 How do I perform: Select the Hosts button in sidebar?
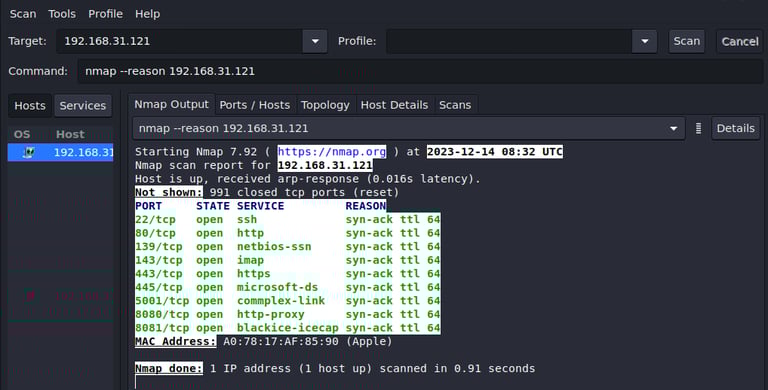click(30, 105)
